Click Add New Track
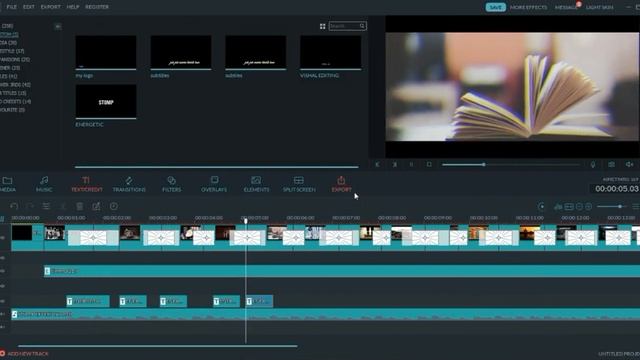The width and height of the screenshot is (640, 360). (x=24, y=353)
